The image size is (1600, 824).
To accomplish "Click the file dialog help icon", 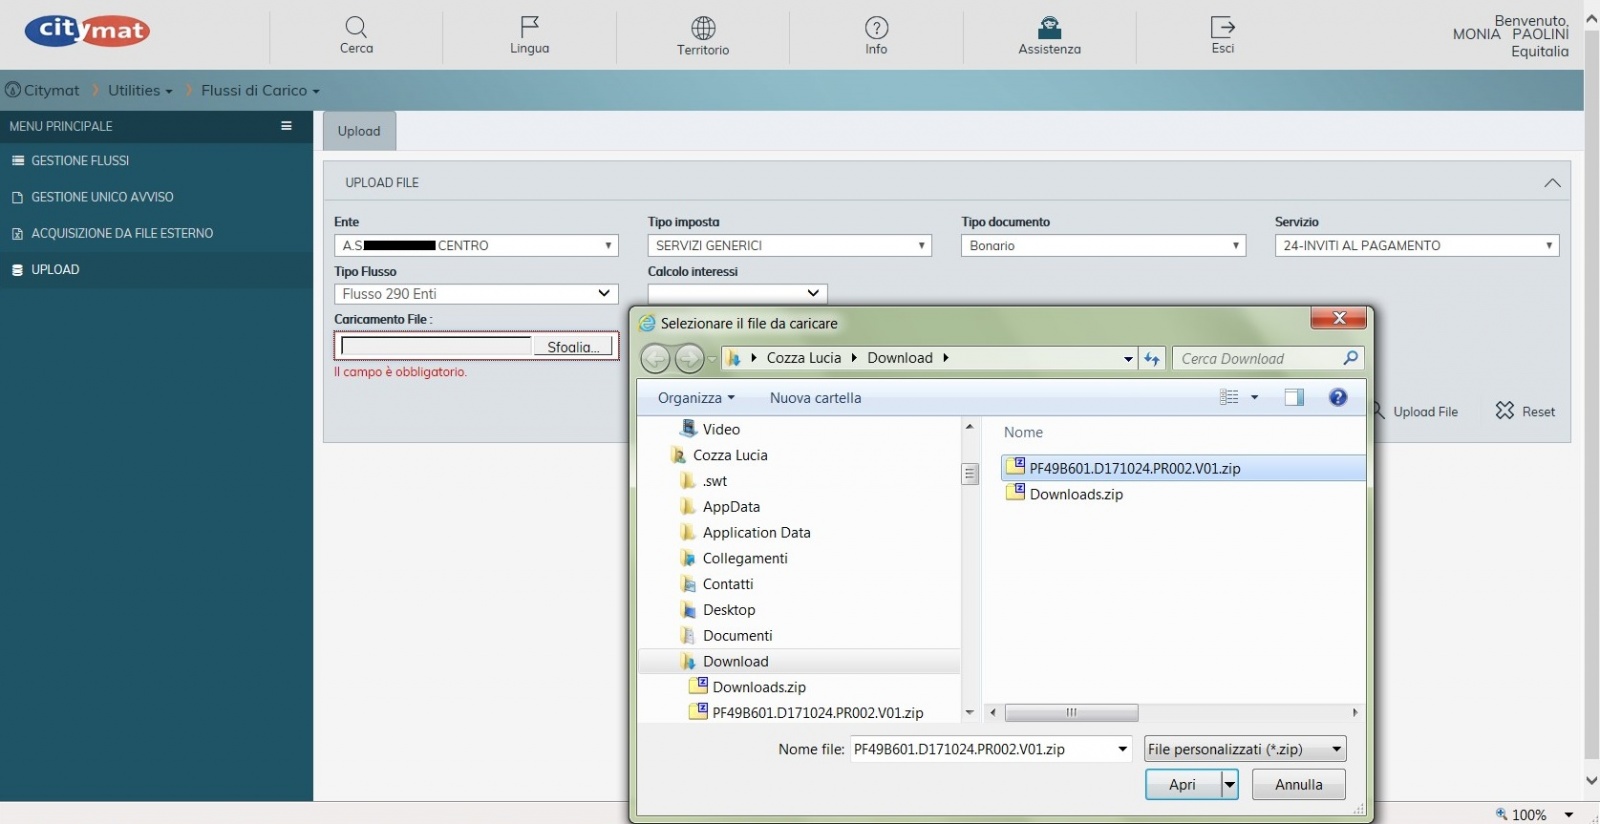I will [1338, 398].
